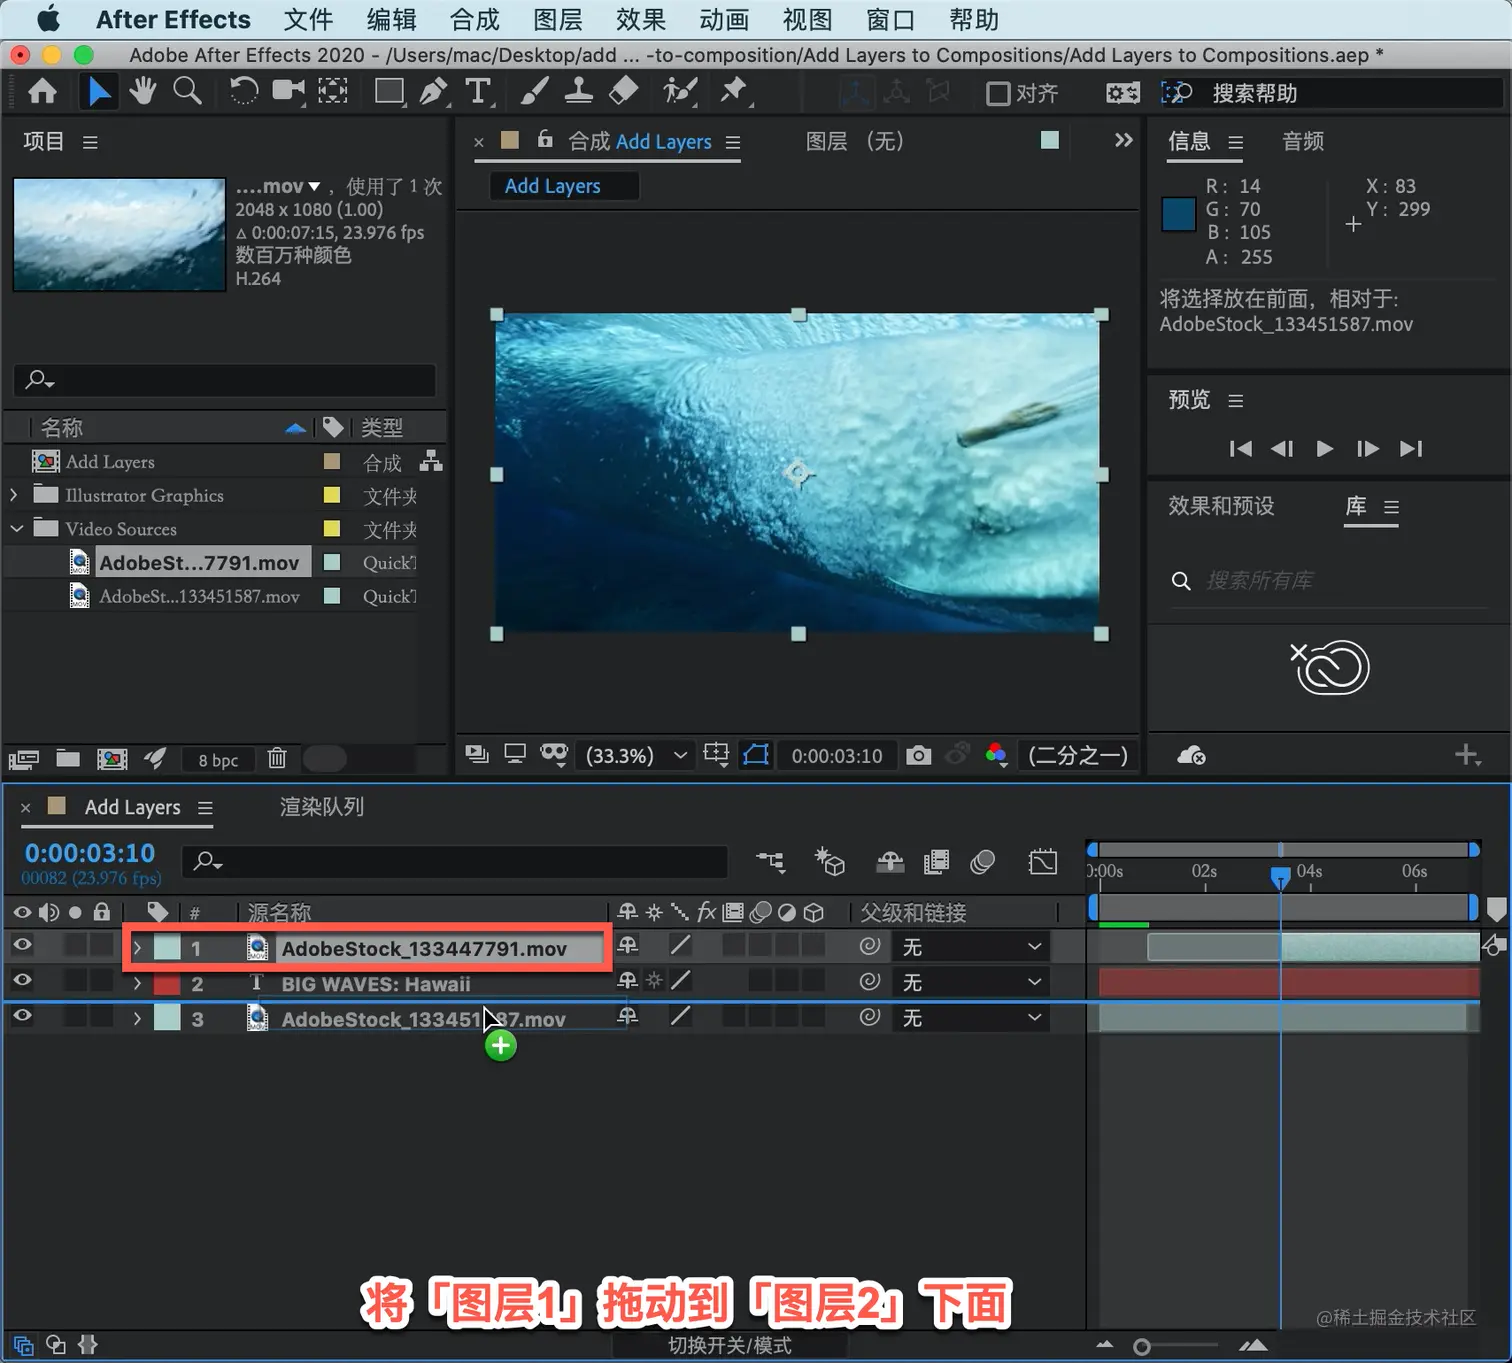Toggle visibility of layer 3 AdobeStock video

point(22,1017)
